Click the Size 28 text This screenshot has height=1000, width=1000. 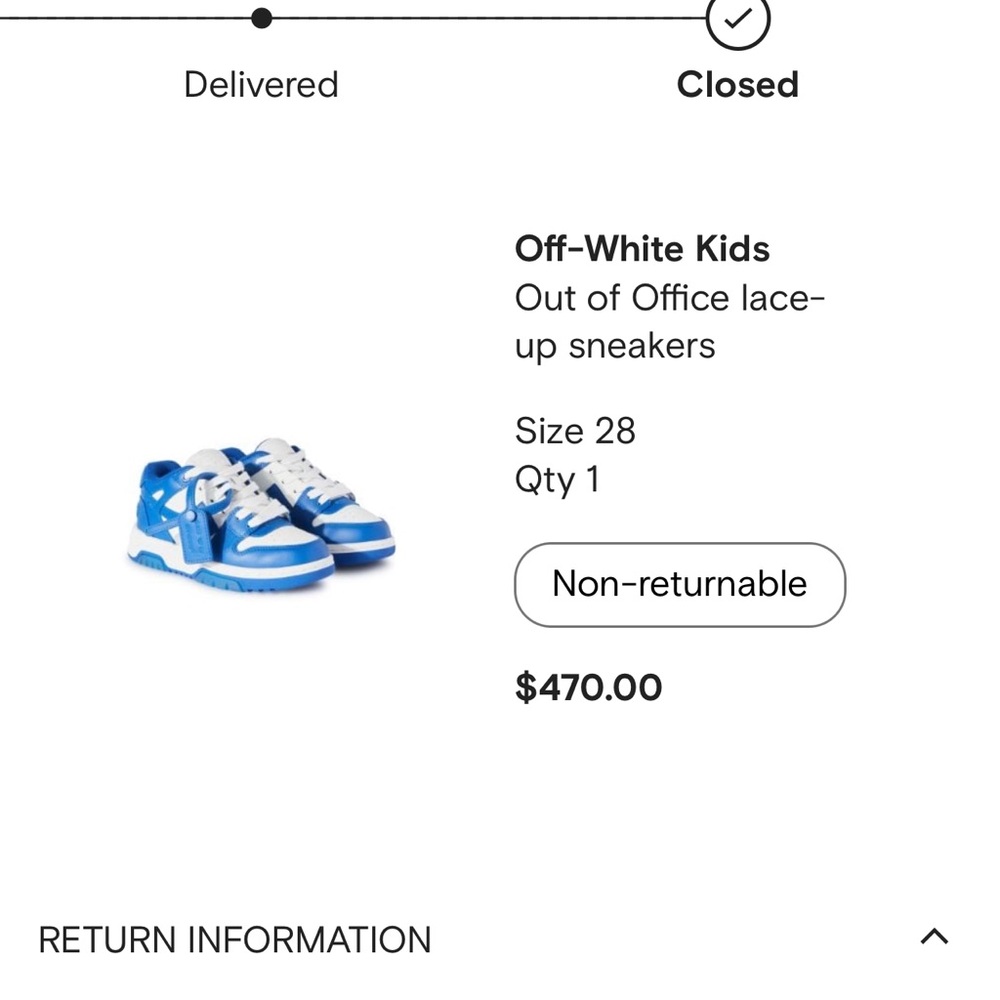576,431
